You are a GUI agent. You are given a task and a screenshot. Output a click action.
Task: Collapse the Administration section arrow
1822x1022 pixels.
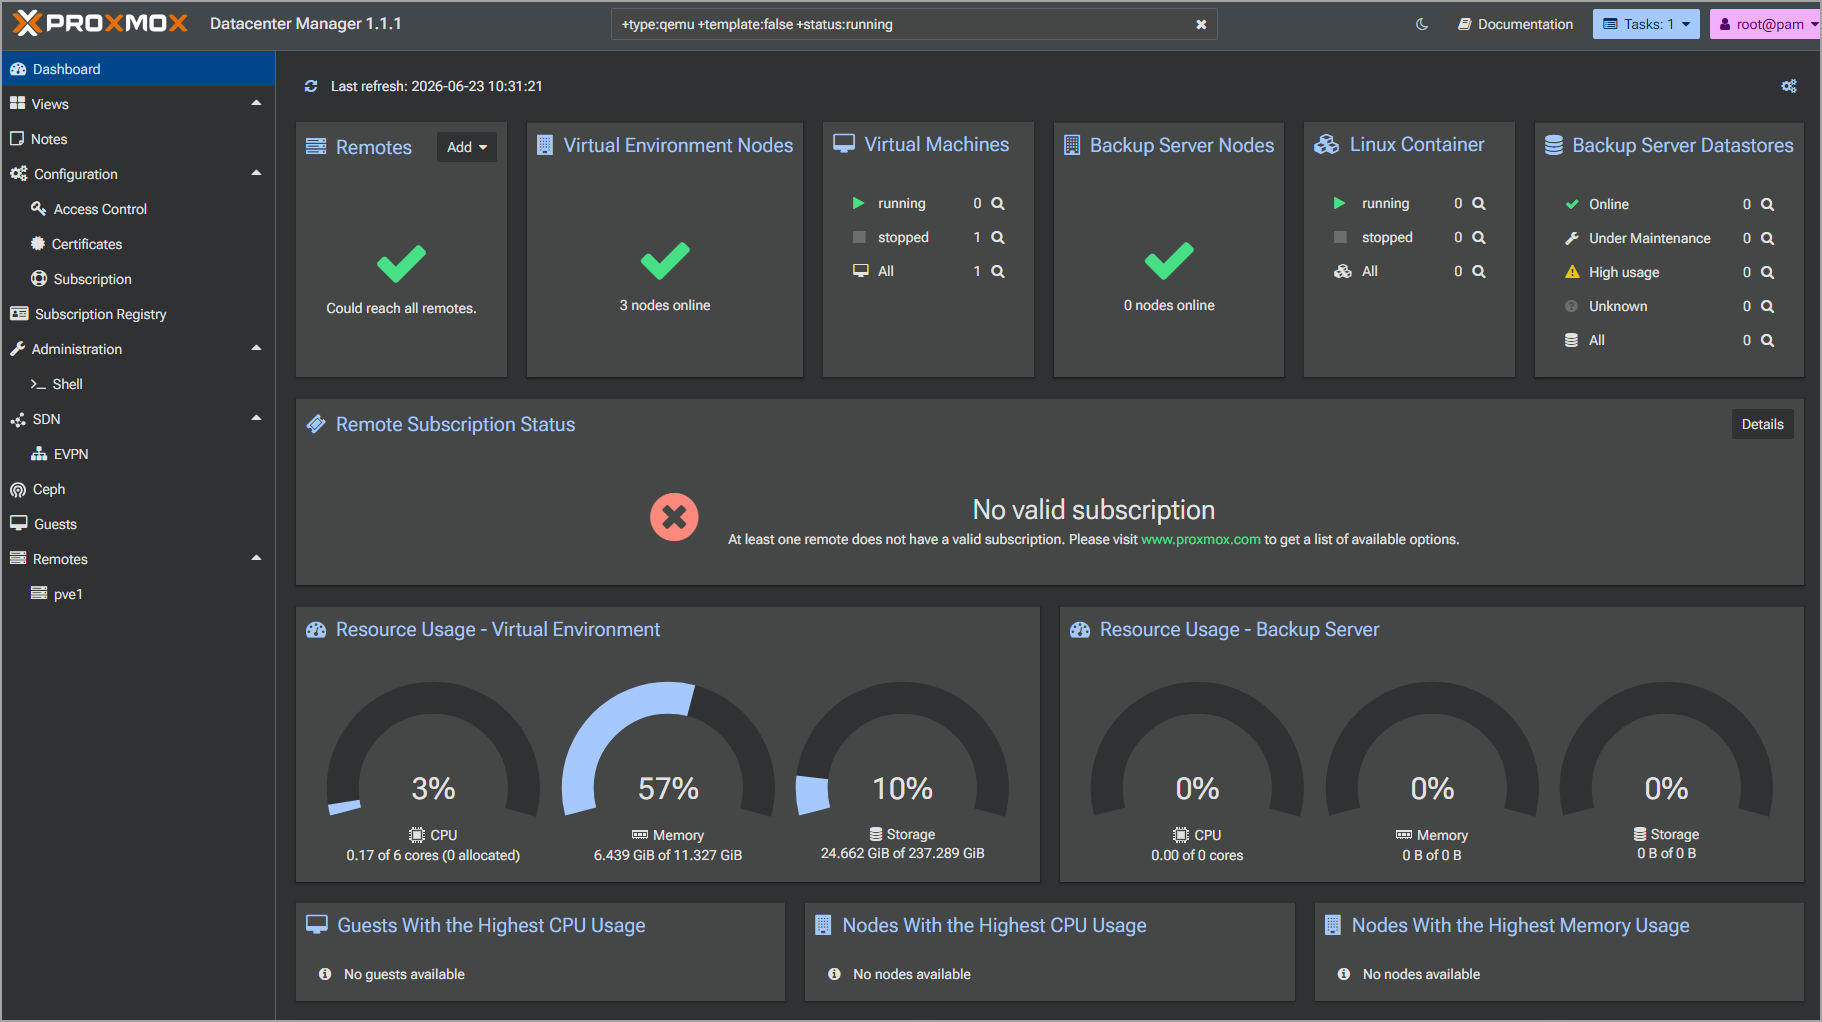pyautogui.click(x=256, y=348)
